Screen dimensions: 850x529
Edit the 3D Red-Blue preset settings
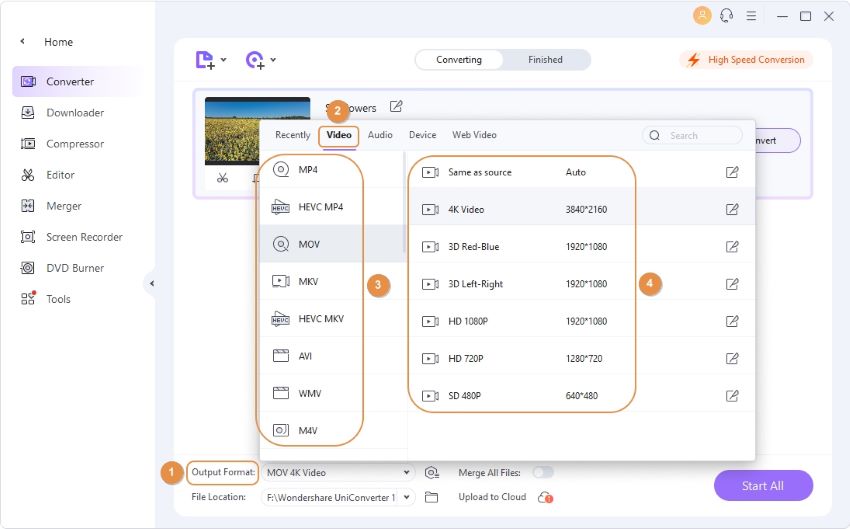pyautogui.click(x=732, y=247)
